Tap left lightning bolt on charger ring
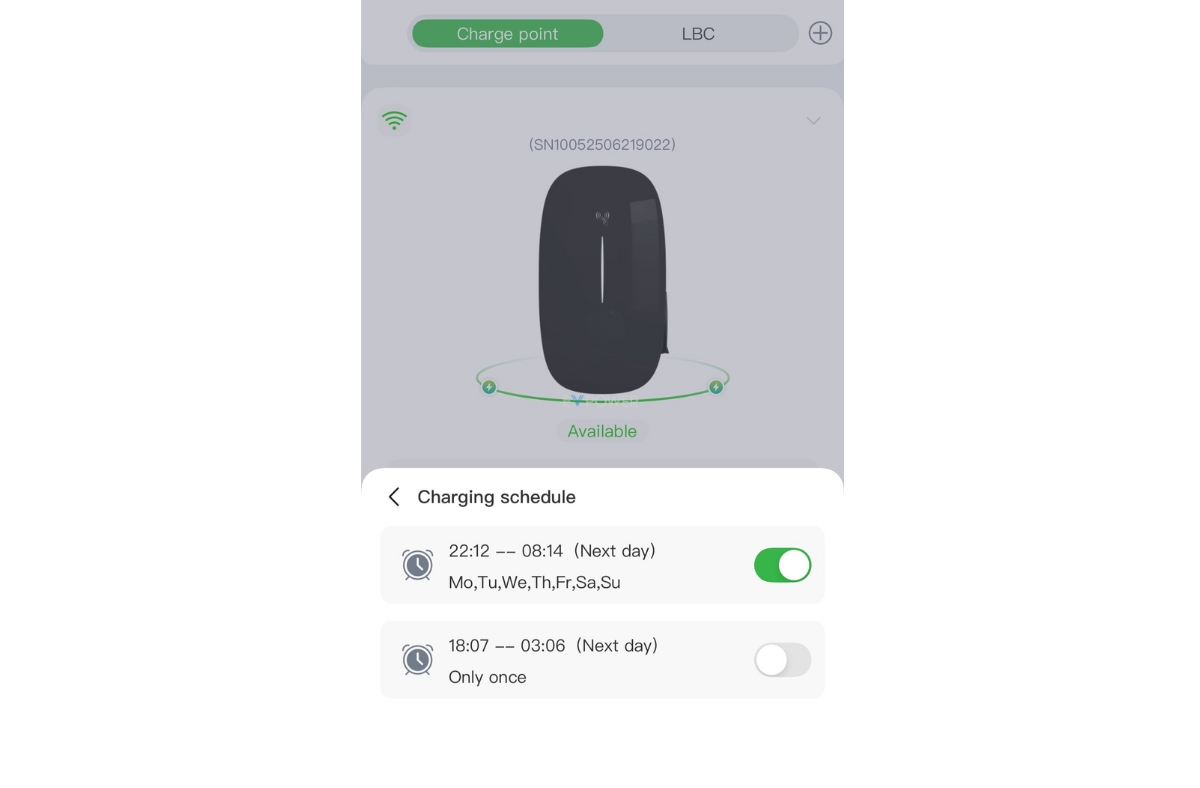This screenshot has height=788, width=1200. tap(489, 387)
